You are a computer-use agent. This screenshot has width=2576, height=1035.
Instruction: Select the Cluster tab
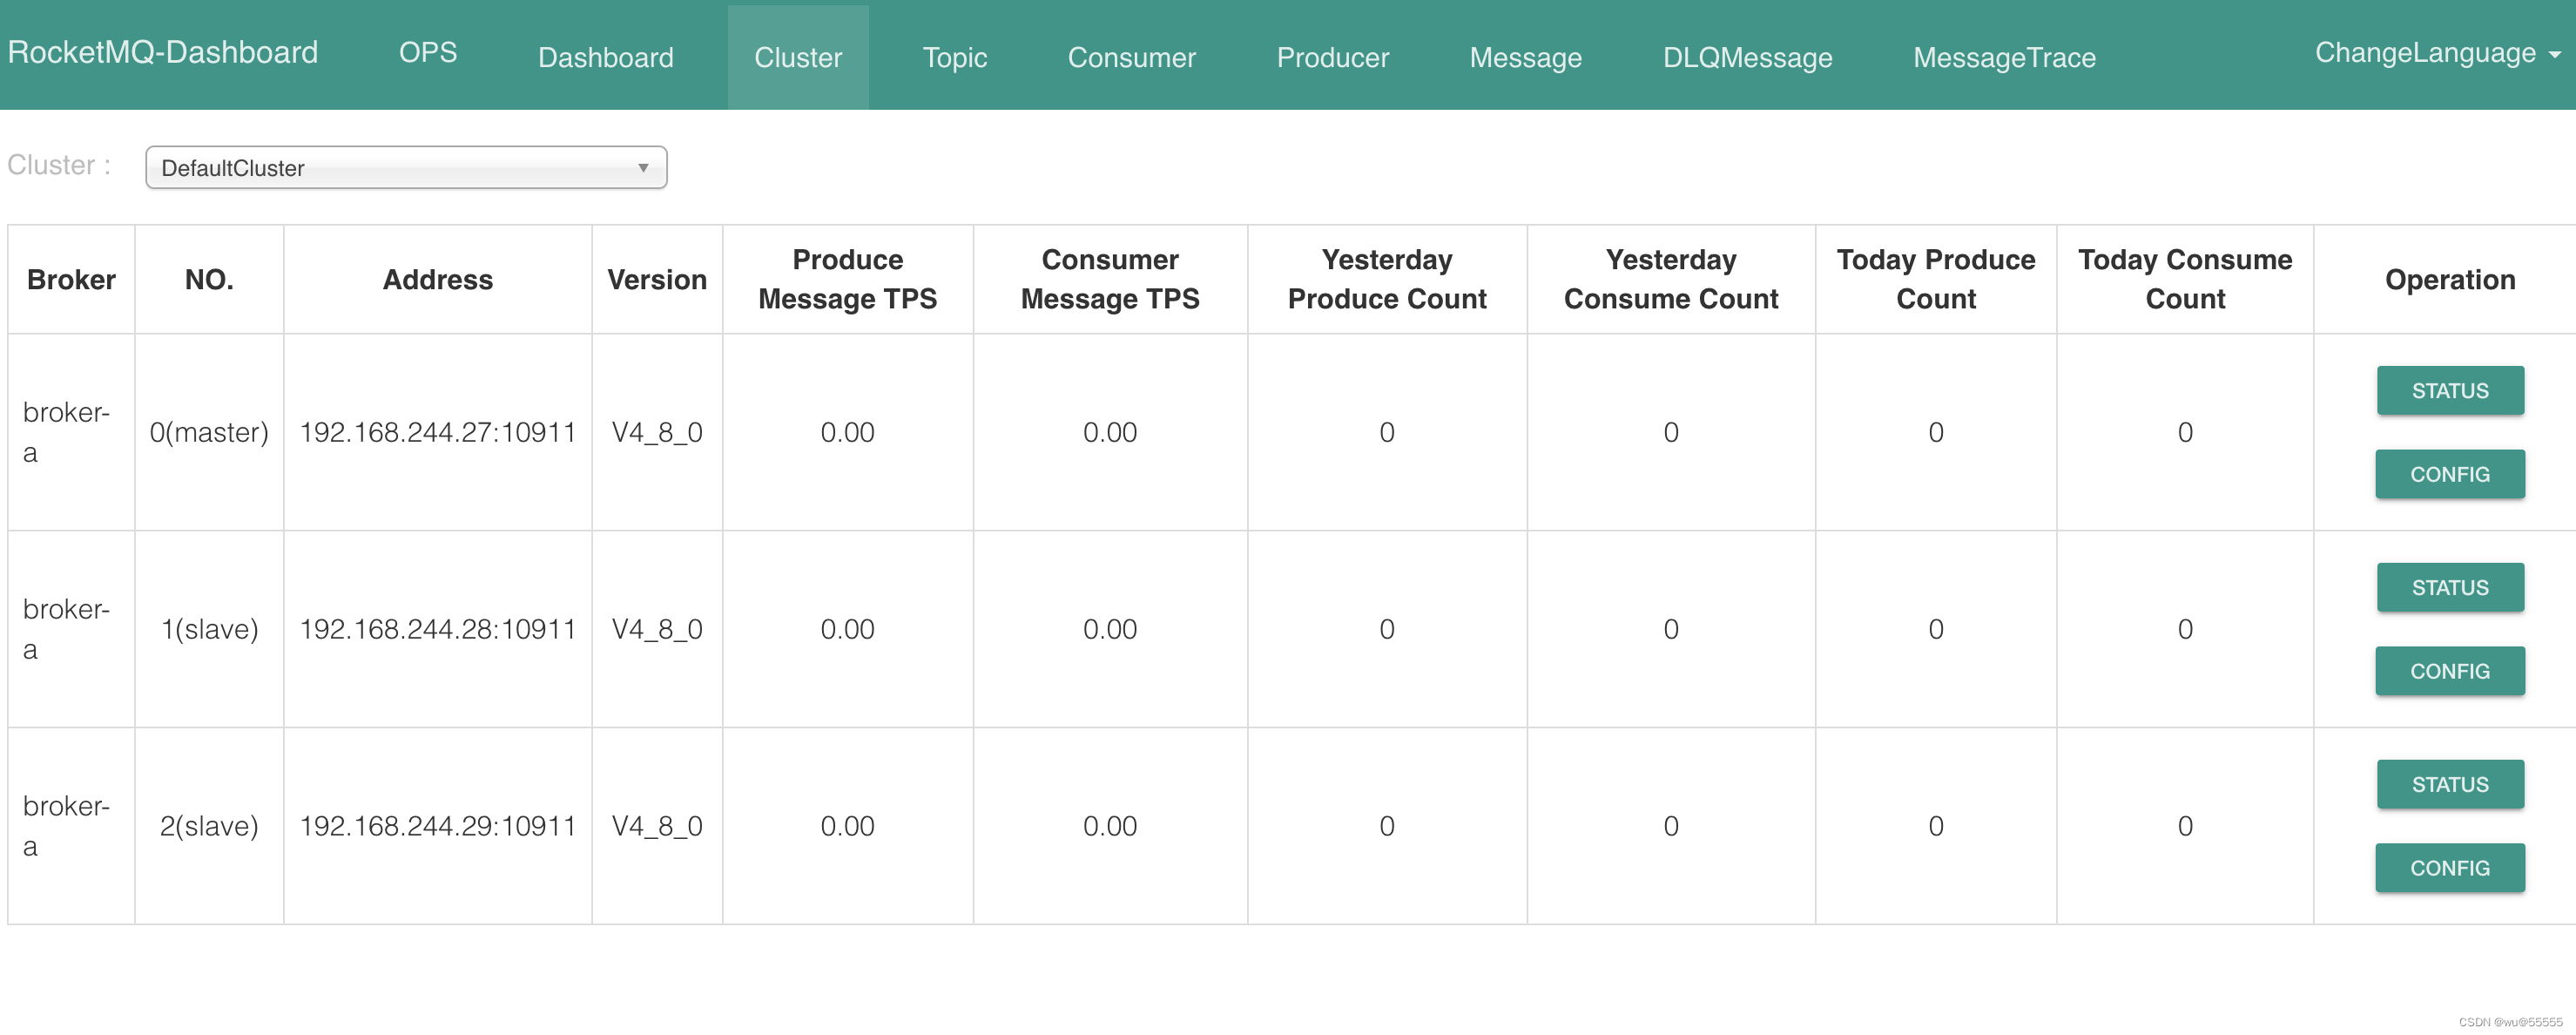pos(797,56)
